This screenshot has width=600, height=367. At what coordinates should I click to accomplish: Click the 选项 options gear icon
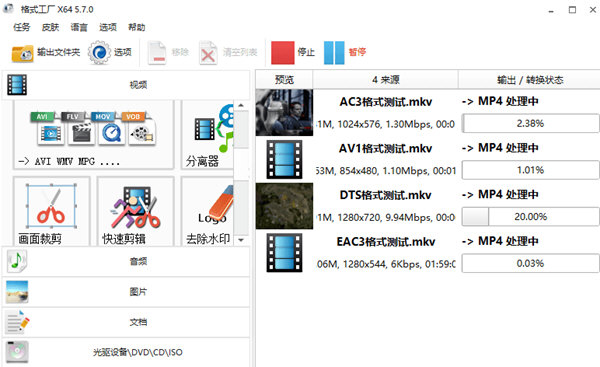pos(99,52)
